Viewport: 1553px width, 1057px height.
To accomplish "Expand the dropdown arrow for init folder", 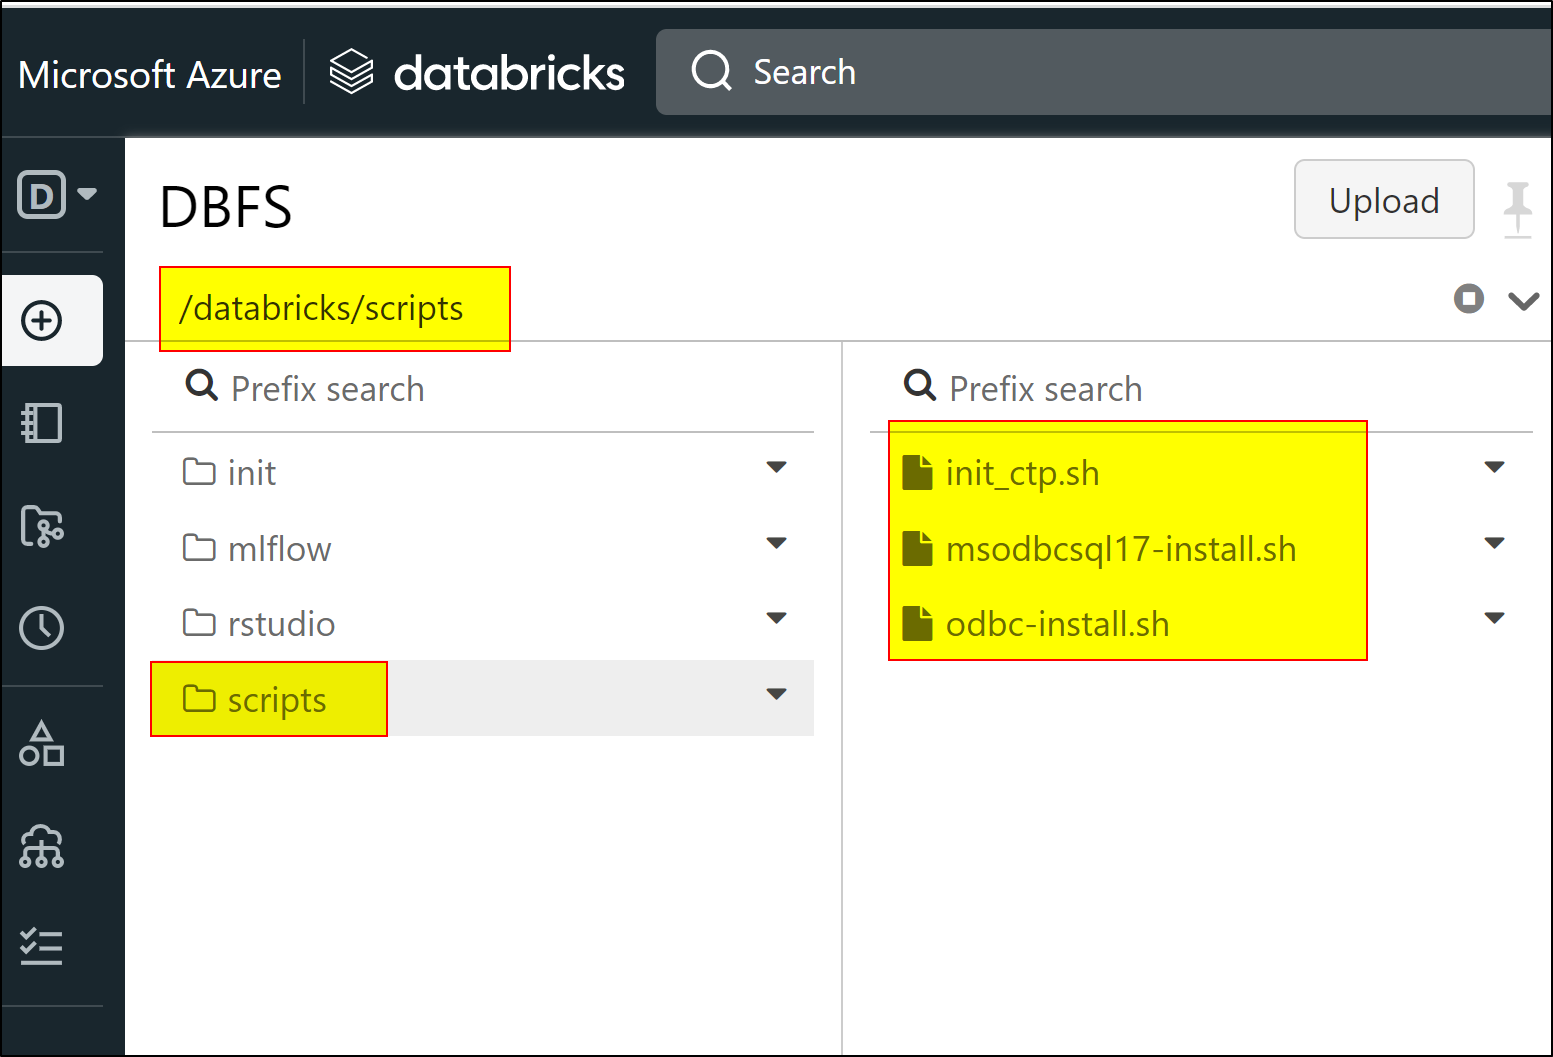I will (776, 467).
